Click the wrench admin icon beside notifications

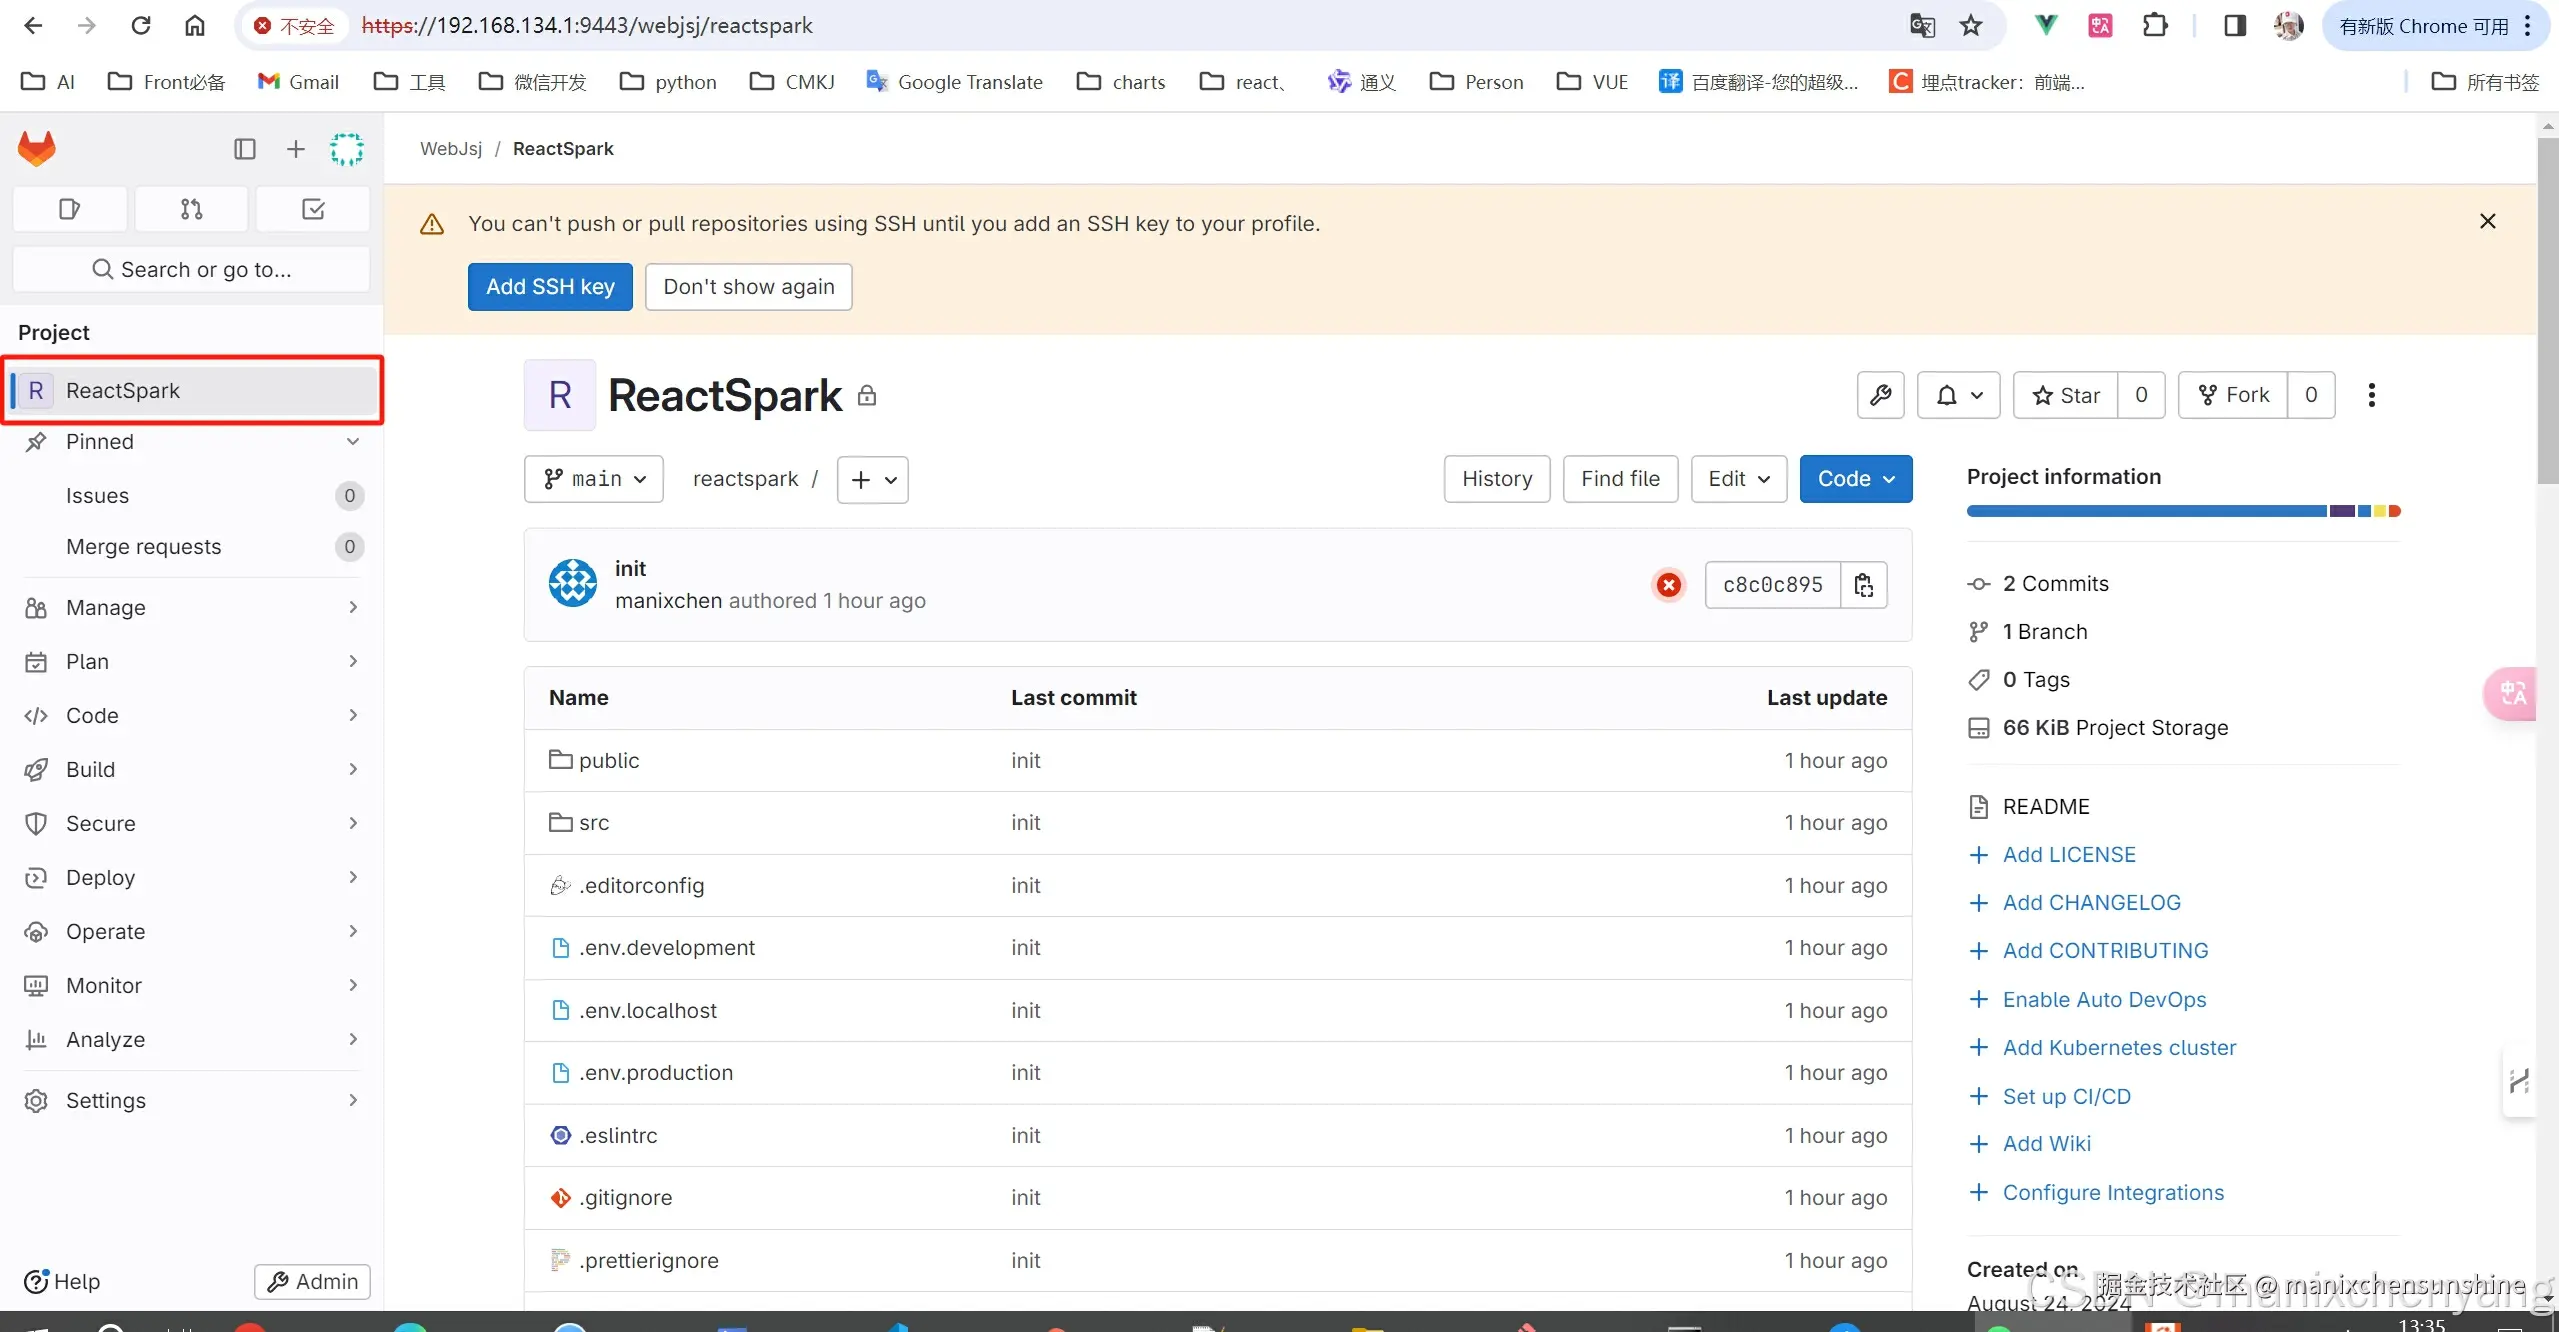click(1880, 395)
